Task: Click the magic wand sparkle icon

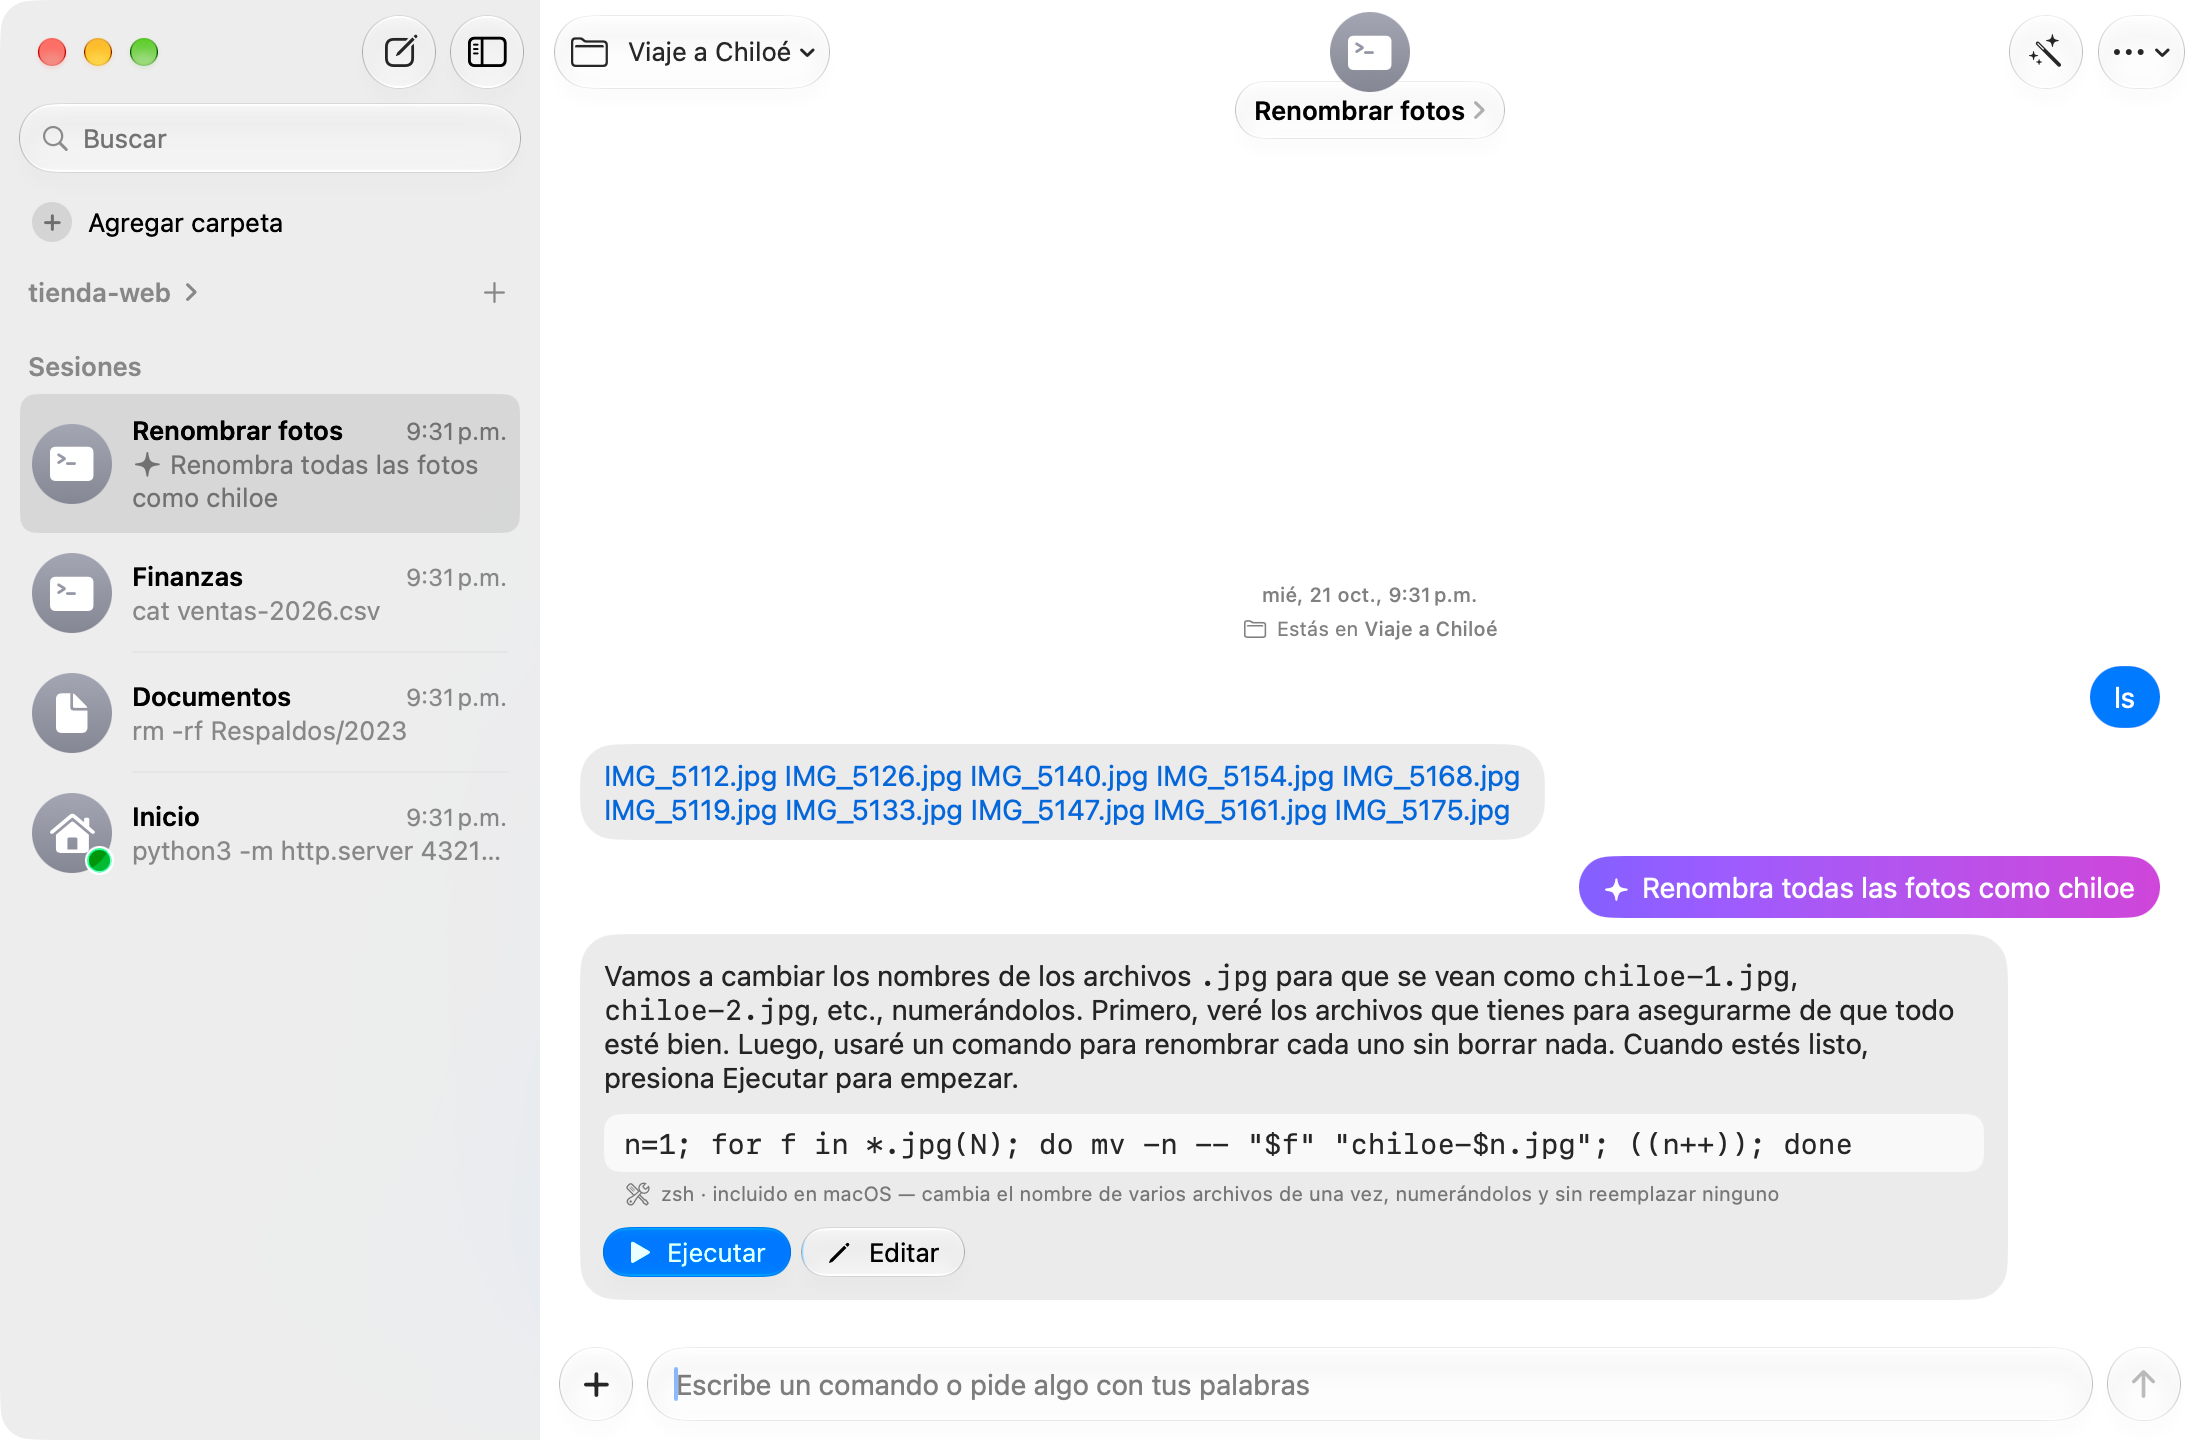Action: pos(2045,52)
